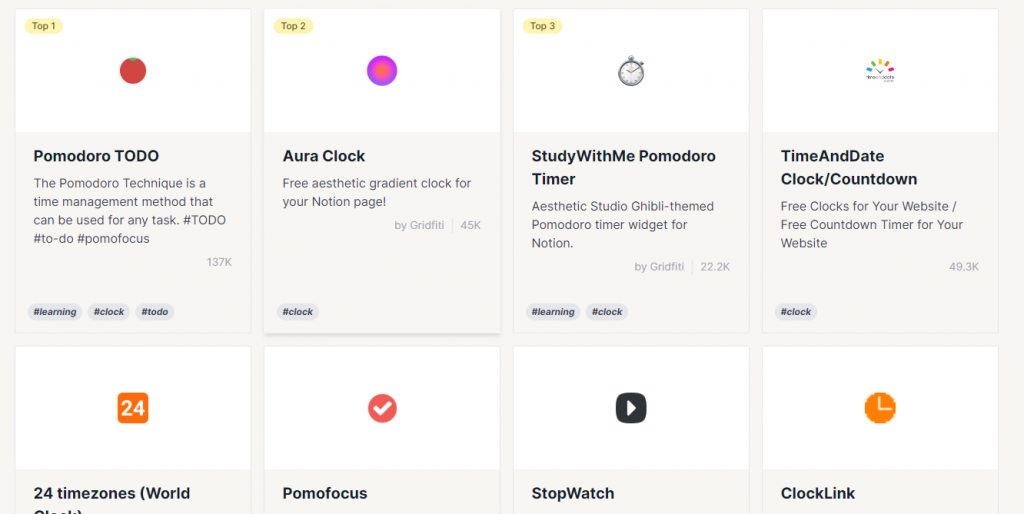Click the ClockLink orange clock icon
1024x514 pixels.
pos(880,407)
